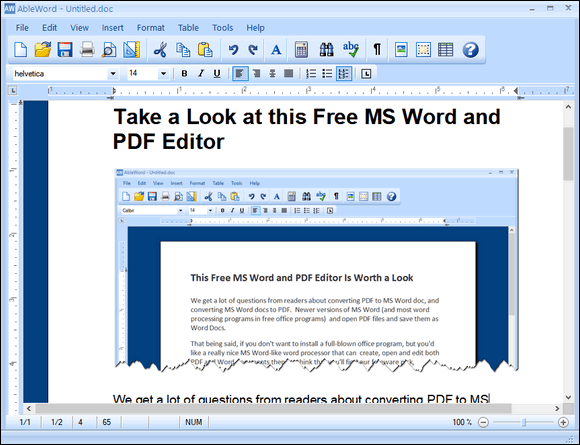Image resolution: width=580 pixels, height=445 pixels.
Task: Apply a bulleted list
Action: 327,74
